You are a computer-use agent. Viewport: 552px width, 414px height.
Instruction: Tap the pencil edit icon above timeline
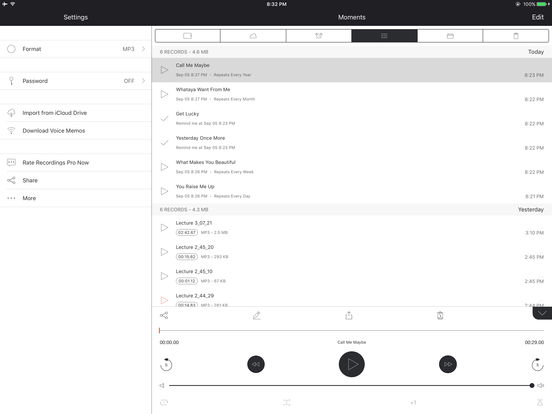tap(257, 316)
